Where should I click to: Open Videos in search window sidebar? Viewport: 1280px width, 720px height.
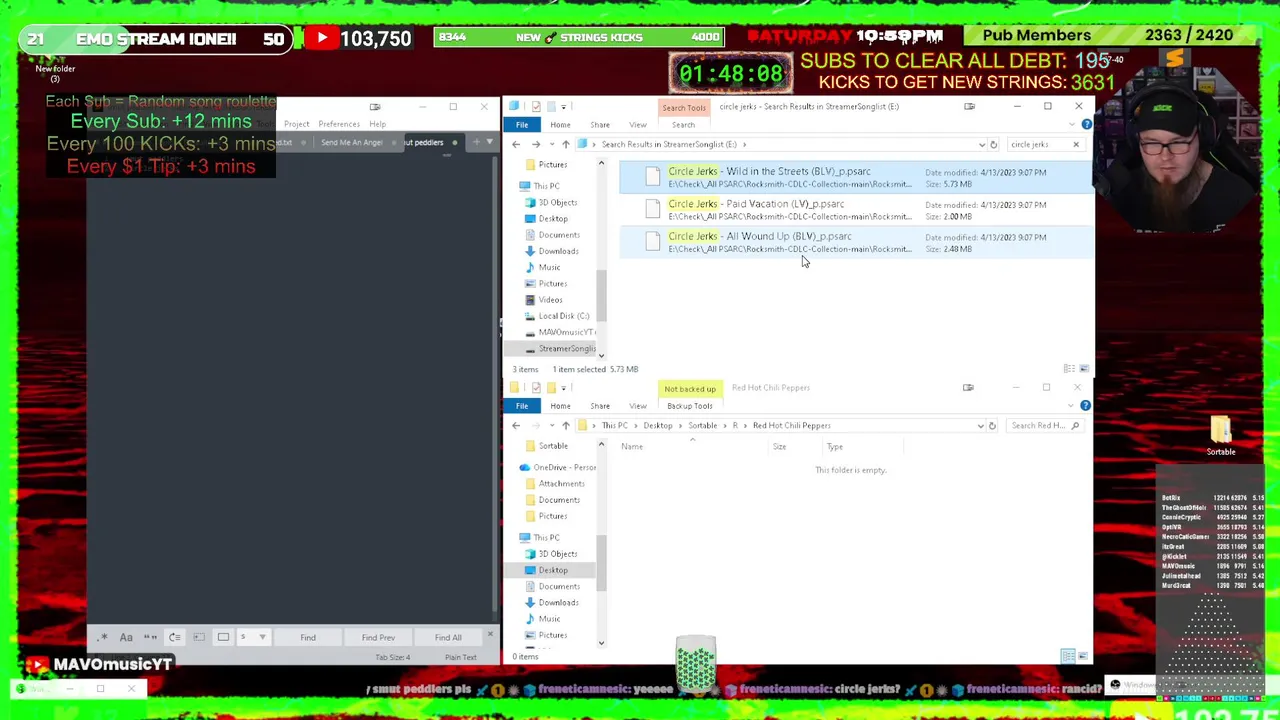(550, 299)
